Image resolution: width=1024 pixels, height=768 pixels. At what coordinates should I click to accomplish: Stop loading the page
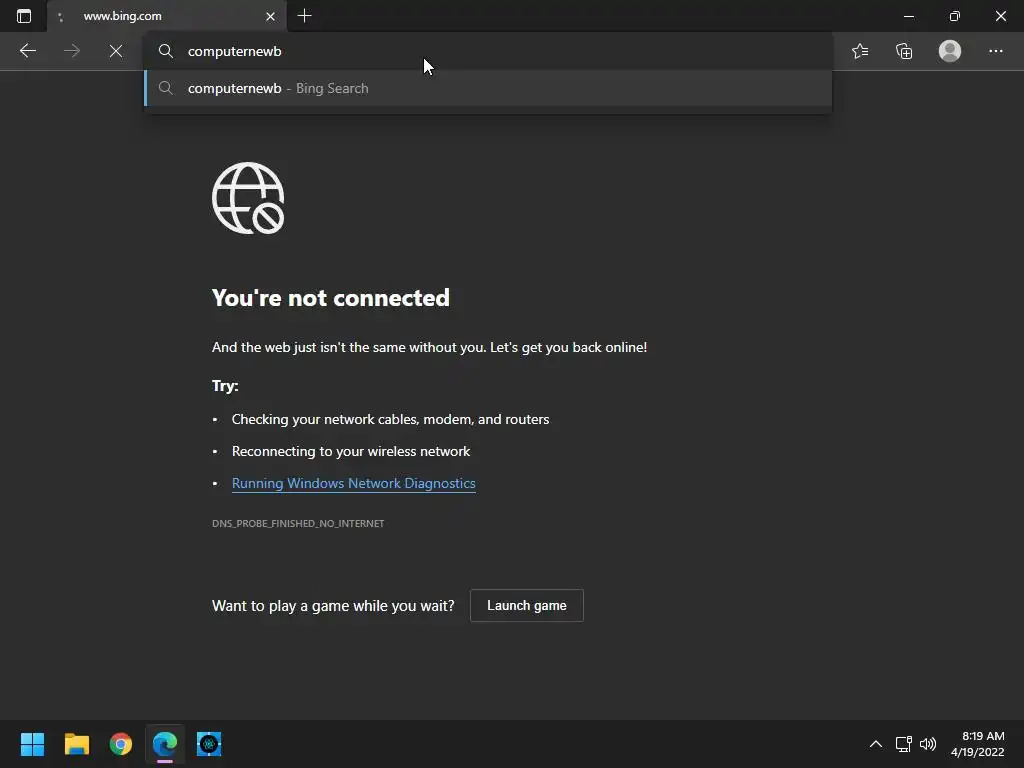coord(116,51)
